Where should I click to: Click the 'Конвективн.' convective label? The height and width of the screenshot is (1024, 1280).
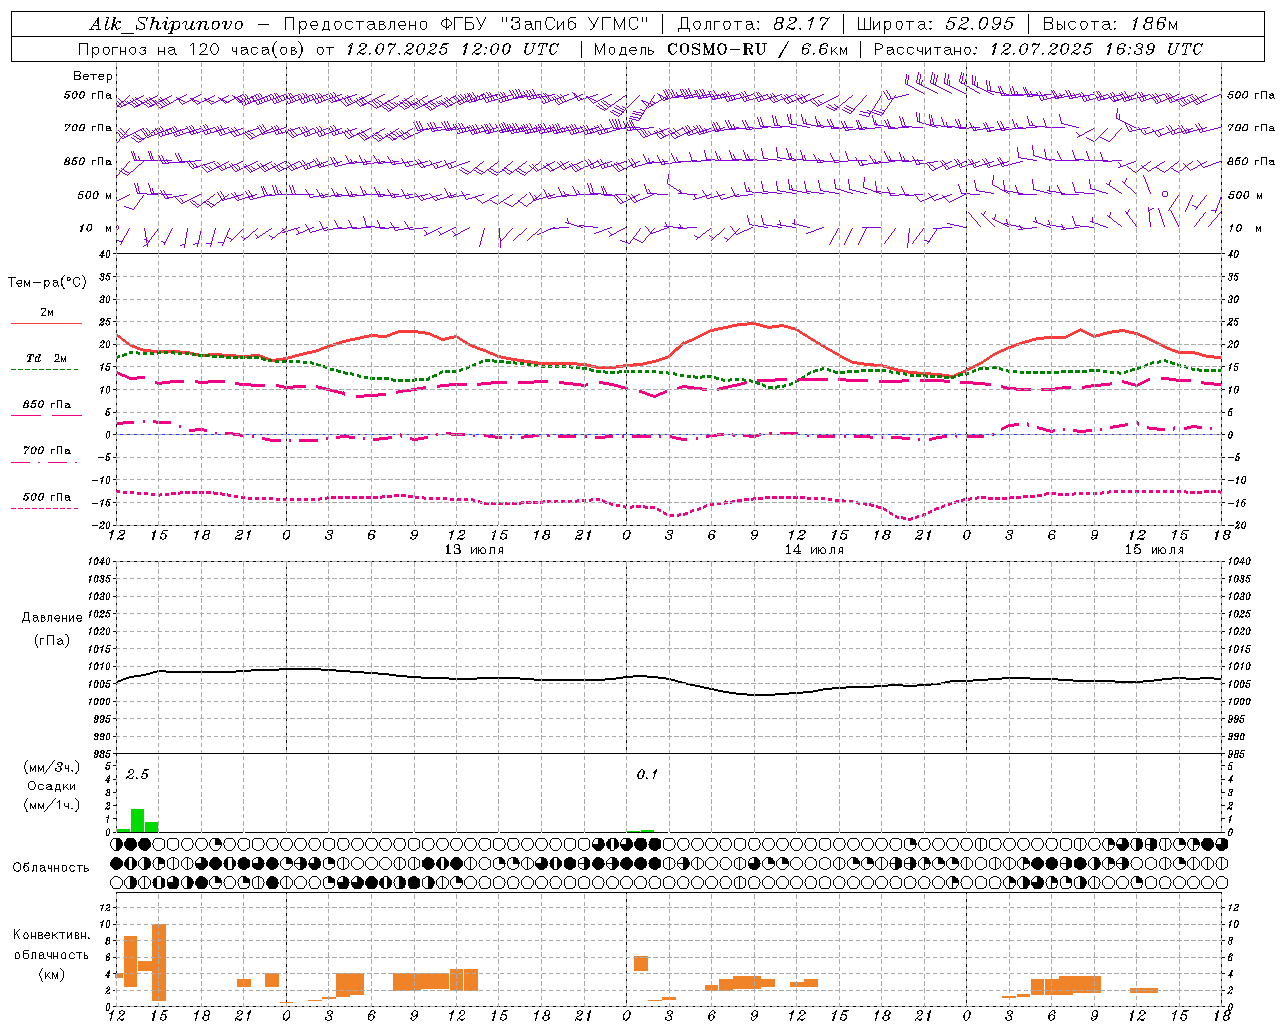tap(51, 935)
